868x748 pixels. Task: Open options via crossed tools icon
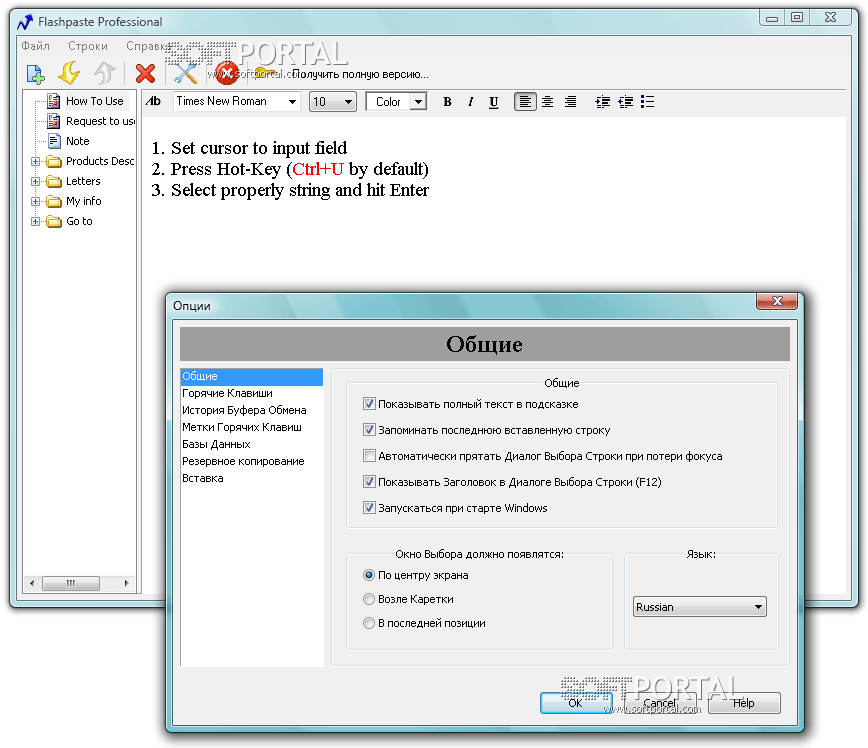point(185,74)
